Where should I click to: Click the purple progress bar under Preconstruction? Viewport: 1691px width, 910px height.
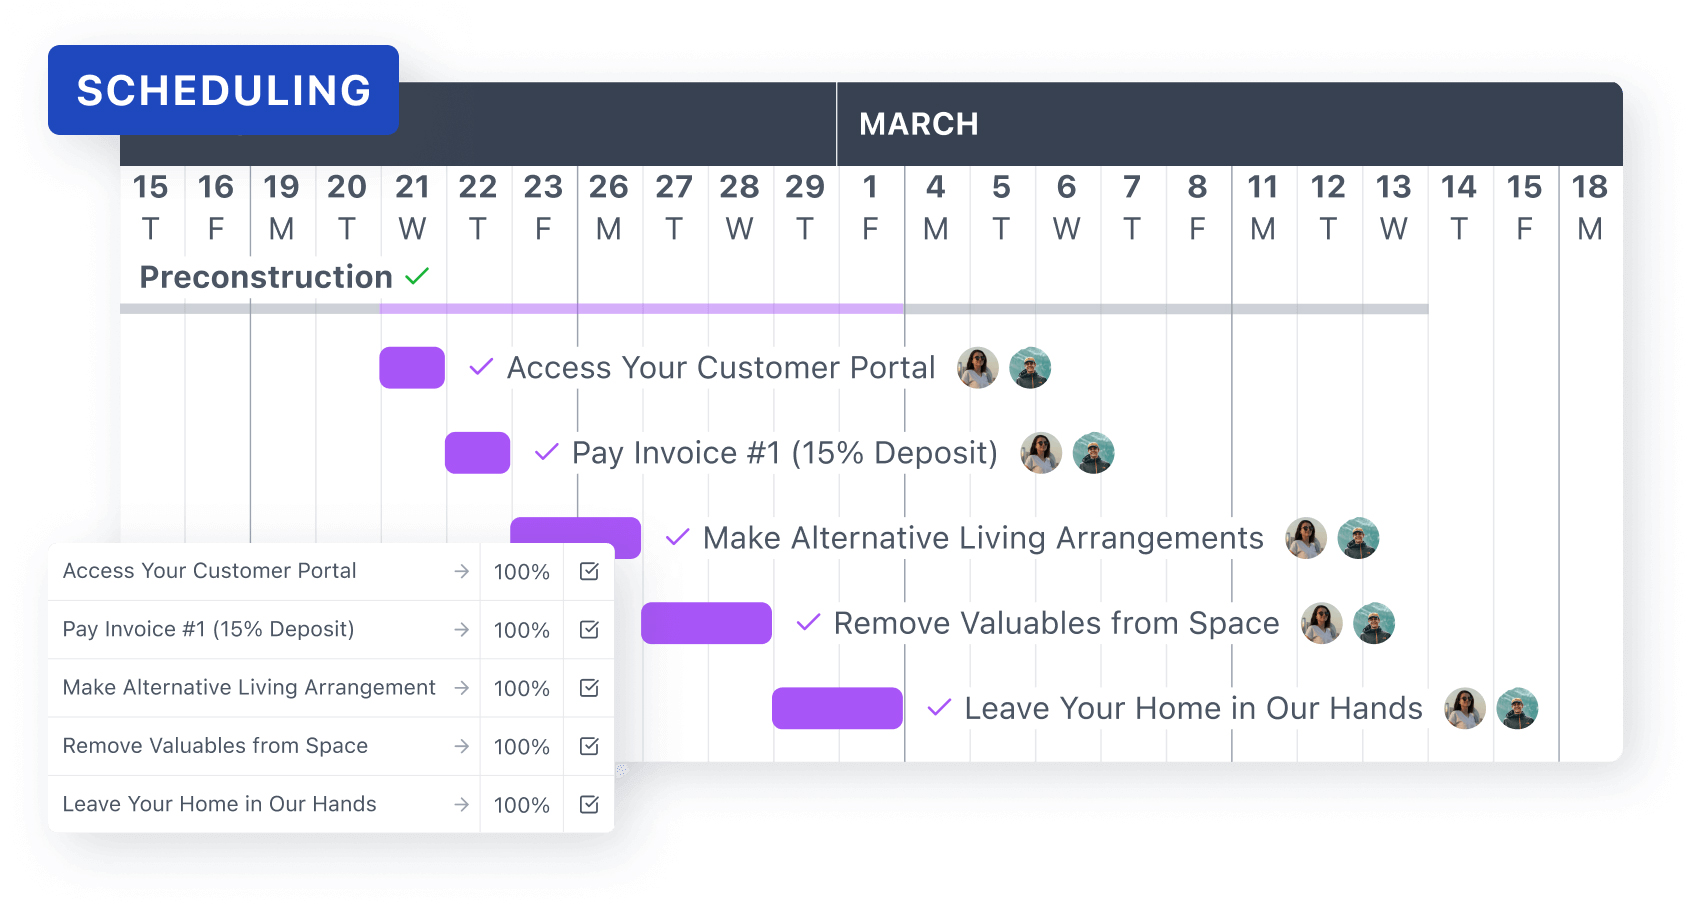[640, 308]
